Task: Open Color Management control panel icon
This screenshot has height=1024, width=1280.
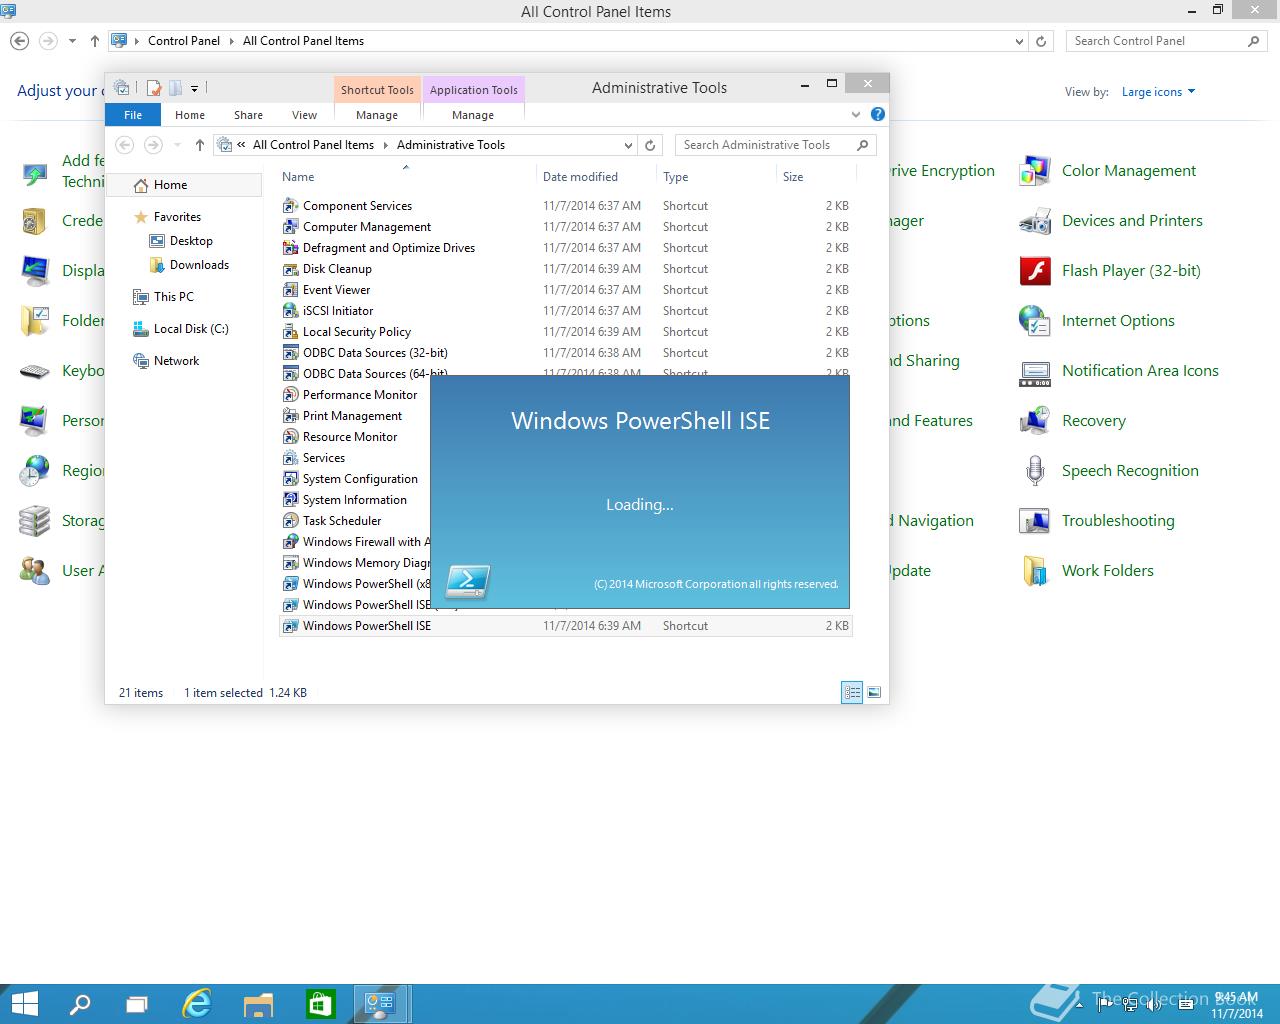Action: click(1035, 171)
